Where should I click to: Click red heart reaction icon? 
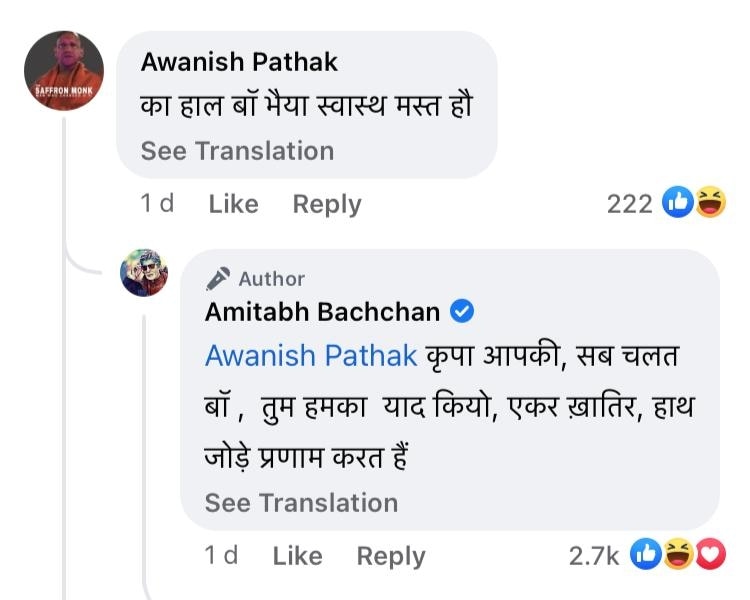coord(708,556)
